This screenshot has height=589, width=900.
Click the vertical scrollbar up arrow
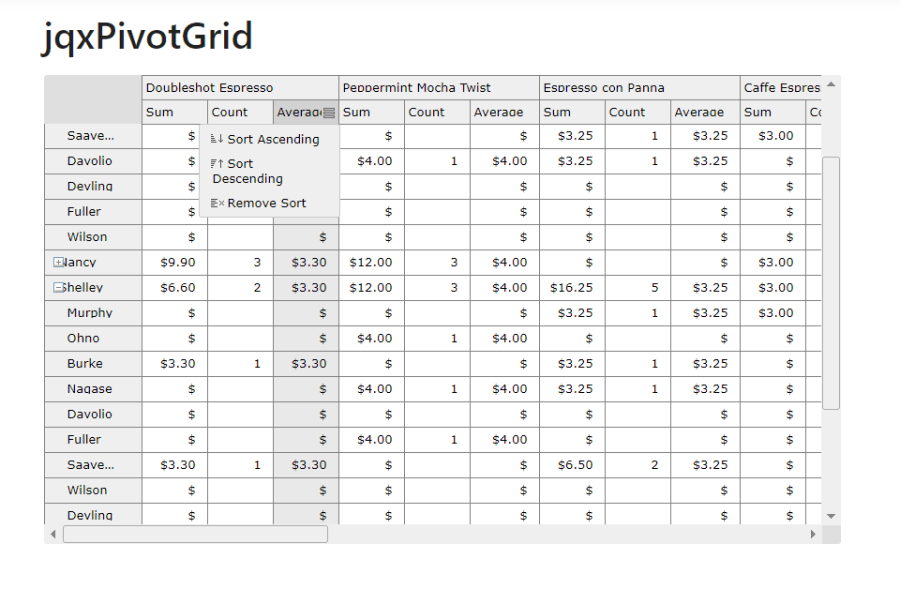coord(831,85)
